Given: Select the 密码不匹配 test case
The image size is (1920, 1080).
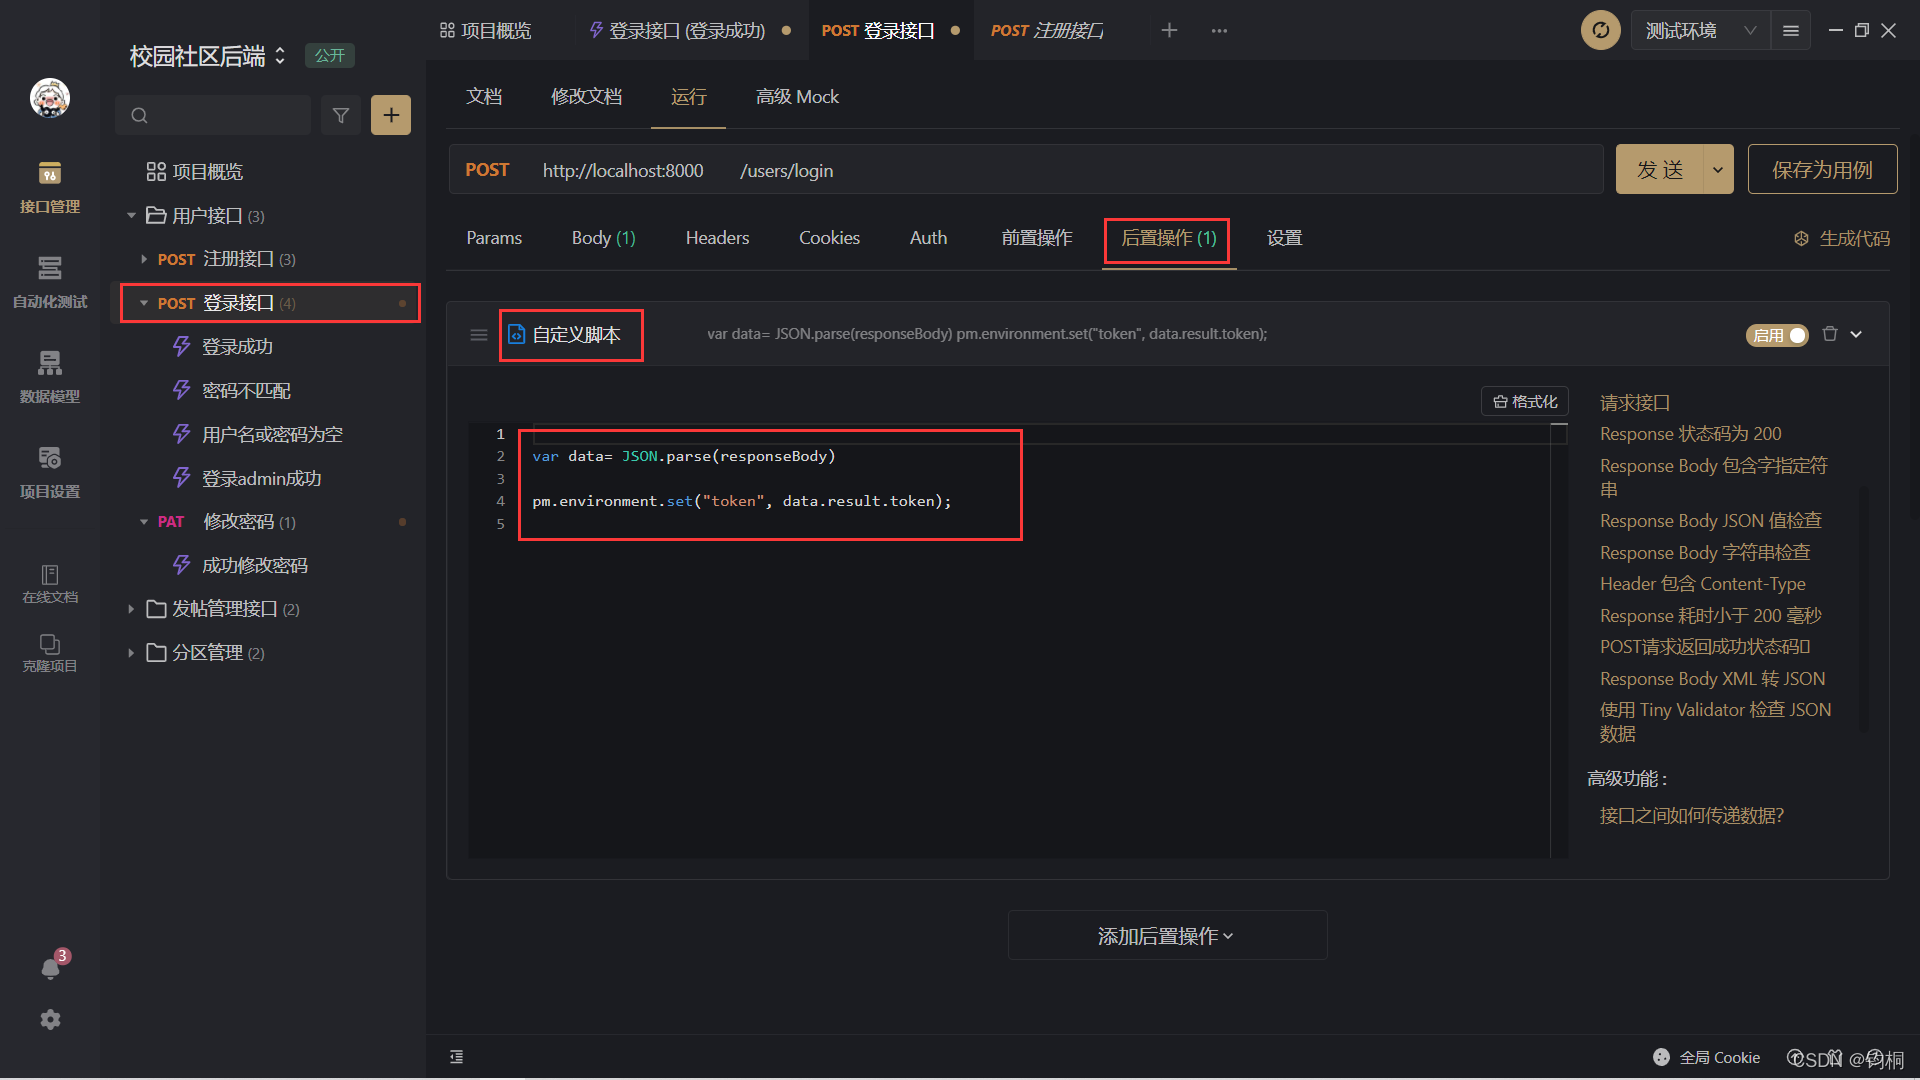Looking at the screenshot, I should (246, 391).
